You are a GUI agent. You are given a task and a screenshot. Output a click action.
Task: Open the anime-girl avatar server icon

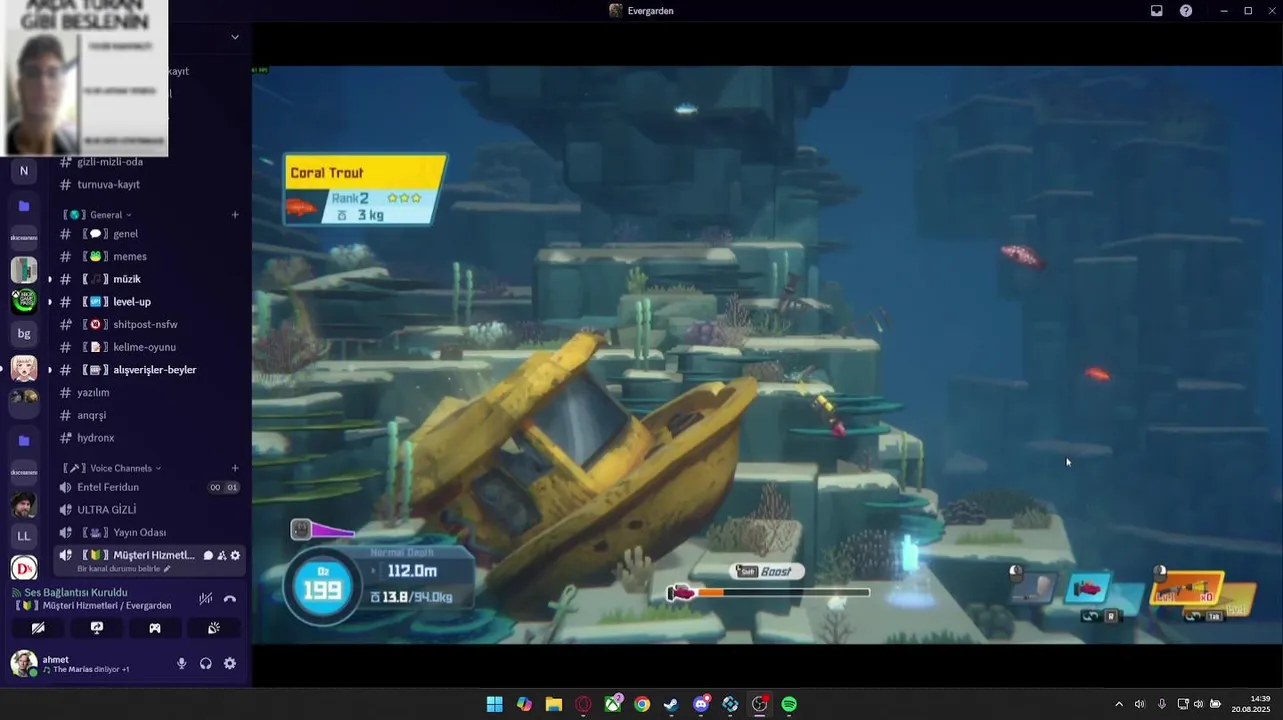24,368
